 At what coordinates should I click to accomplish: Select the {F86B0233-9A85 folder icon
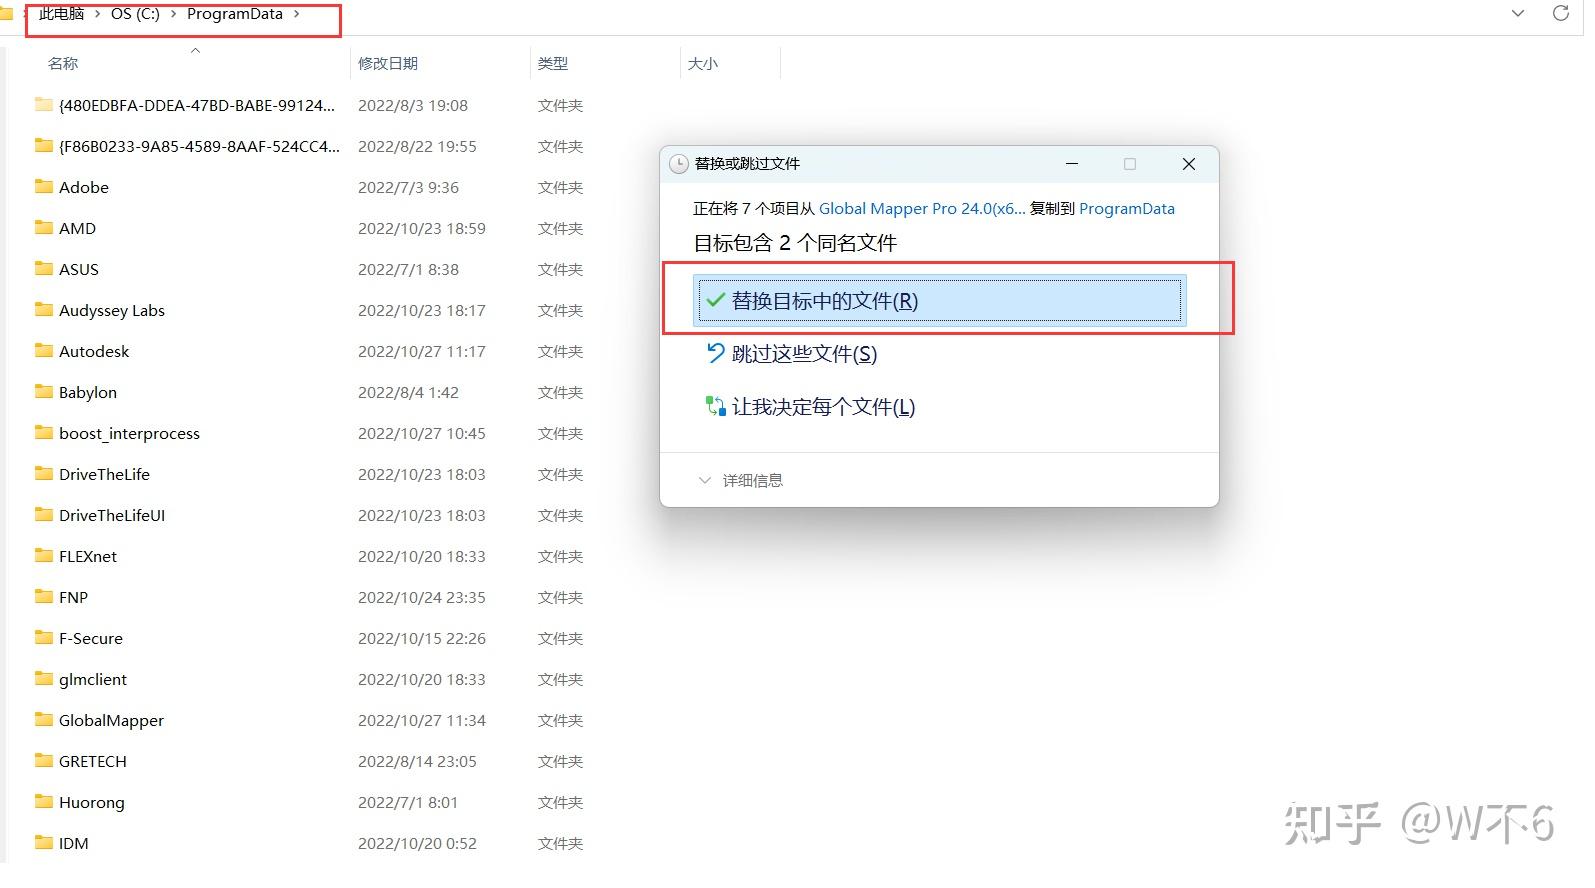(x=43, y=145)
